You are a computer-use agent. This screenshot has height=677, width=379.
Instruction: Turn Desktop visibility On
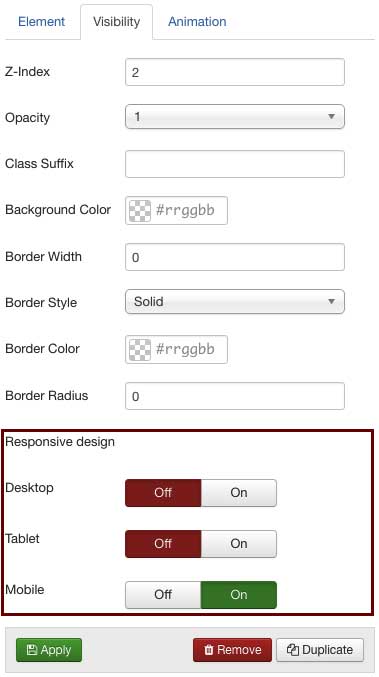(x=239, y=493)
